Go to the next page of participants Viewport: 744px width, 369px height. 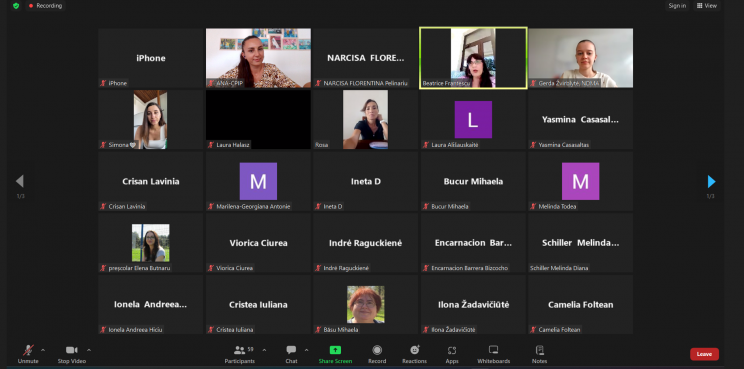click(711, 181)
